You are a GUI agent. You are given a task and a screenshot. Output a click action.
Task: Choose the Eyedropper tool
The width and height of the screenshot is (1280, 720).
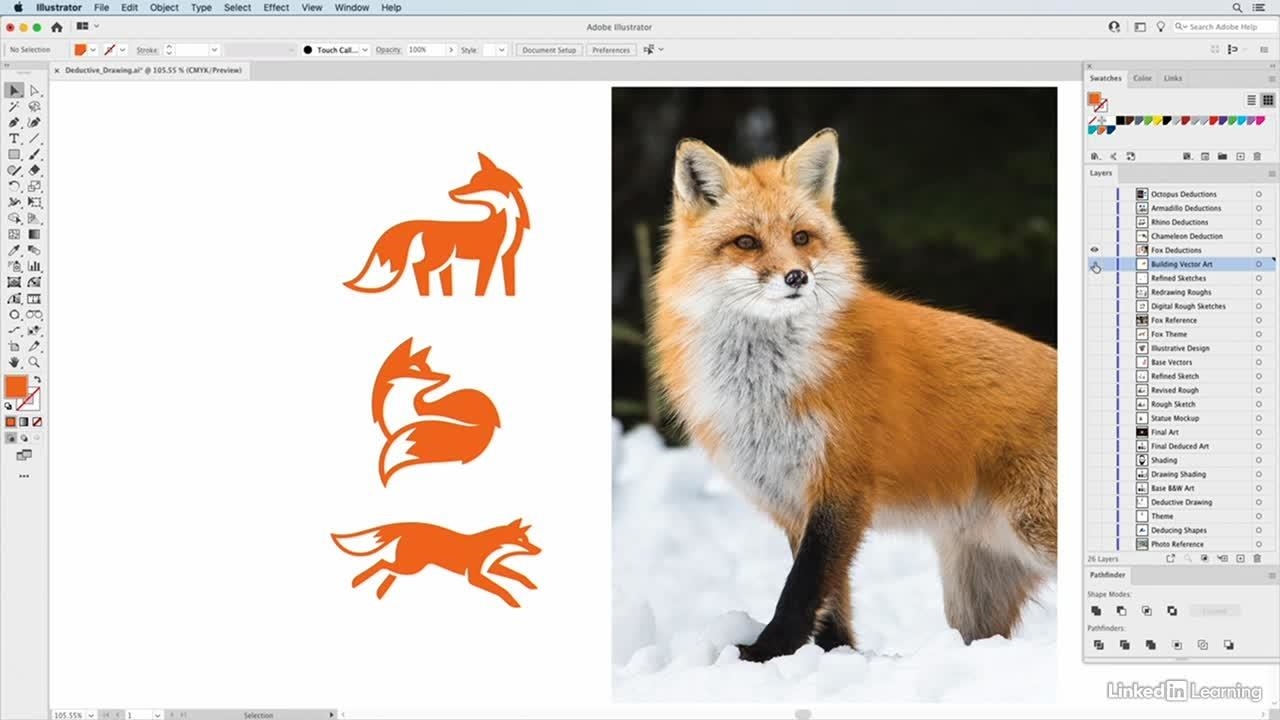click(14, 251)
